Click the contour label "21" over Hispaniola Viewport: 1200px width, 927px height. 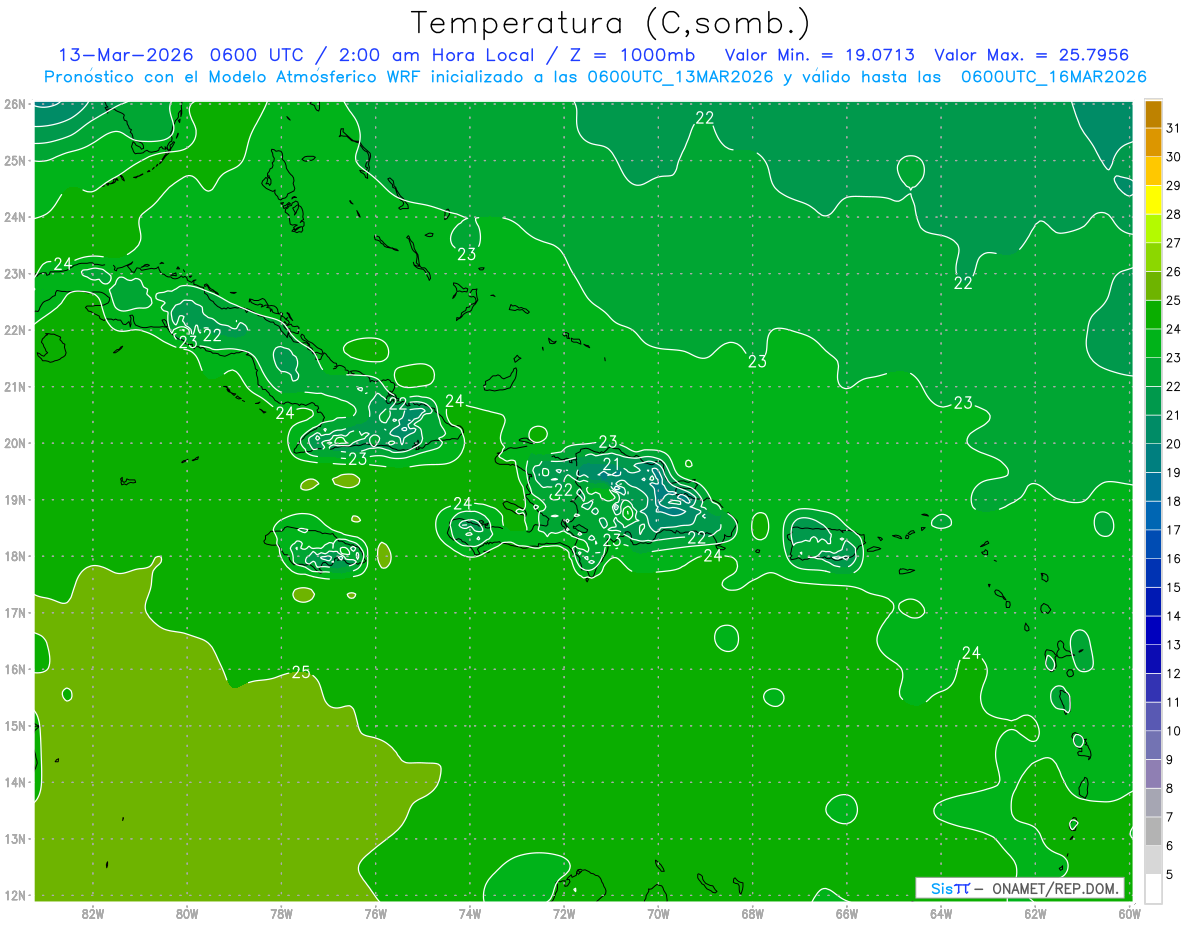click(x=612, y=464)
